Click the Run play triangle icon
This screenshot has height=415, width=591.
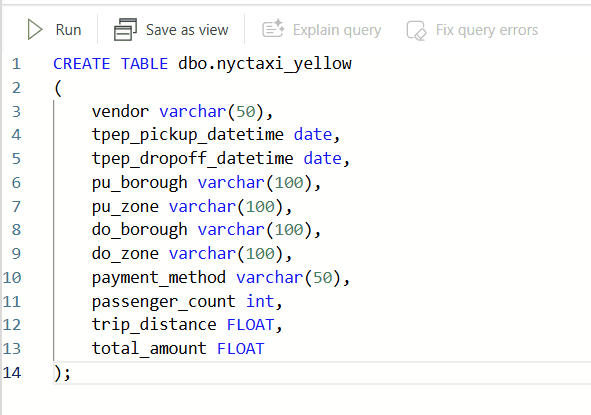35,30
